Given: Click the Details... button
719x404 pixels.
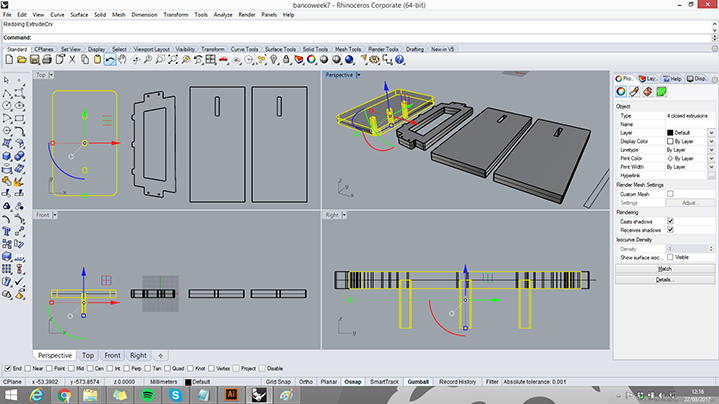Looking at the screenshot, I should point(664,279).
